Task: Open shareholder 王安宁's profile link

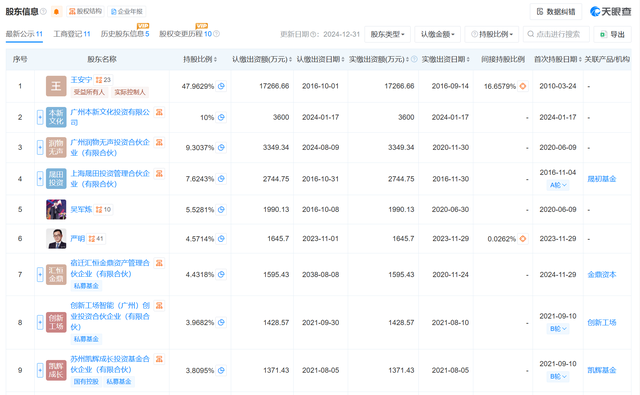Action: click(x=81, y=80)
